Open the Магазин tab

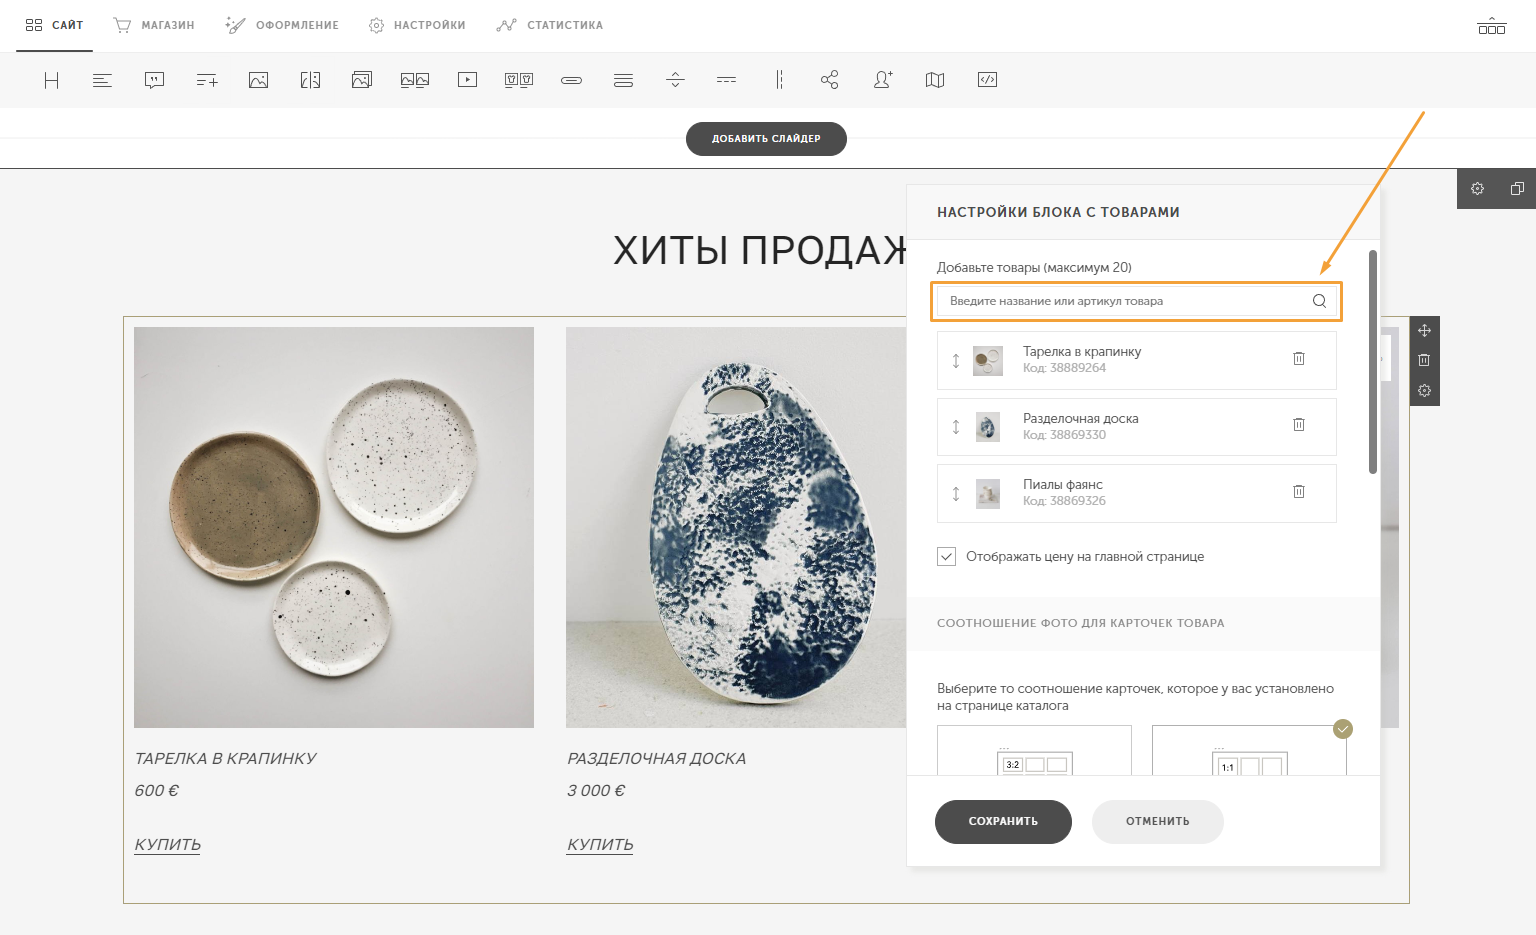point(154,25)
